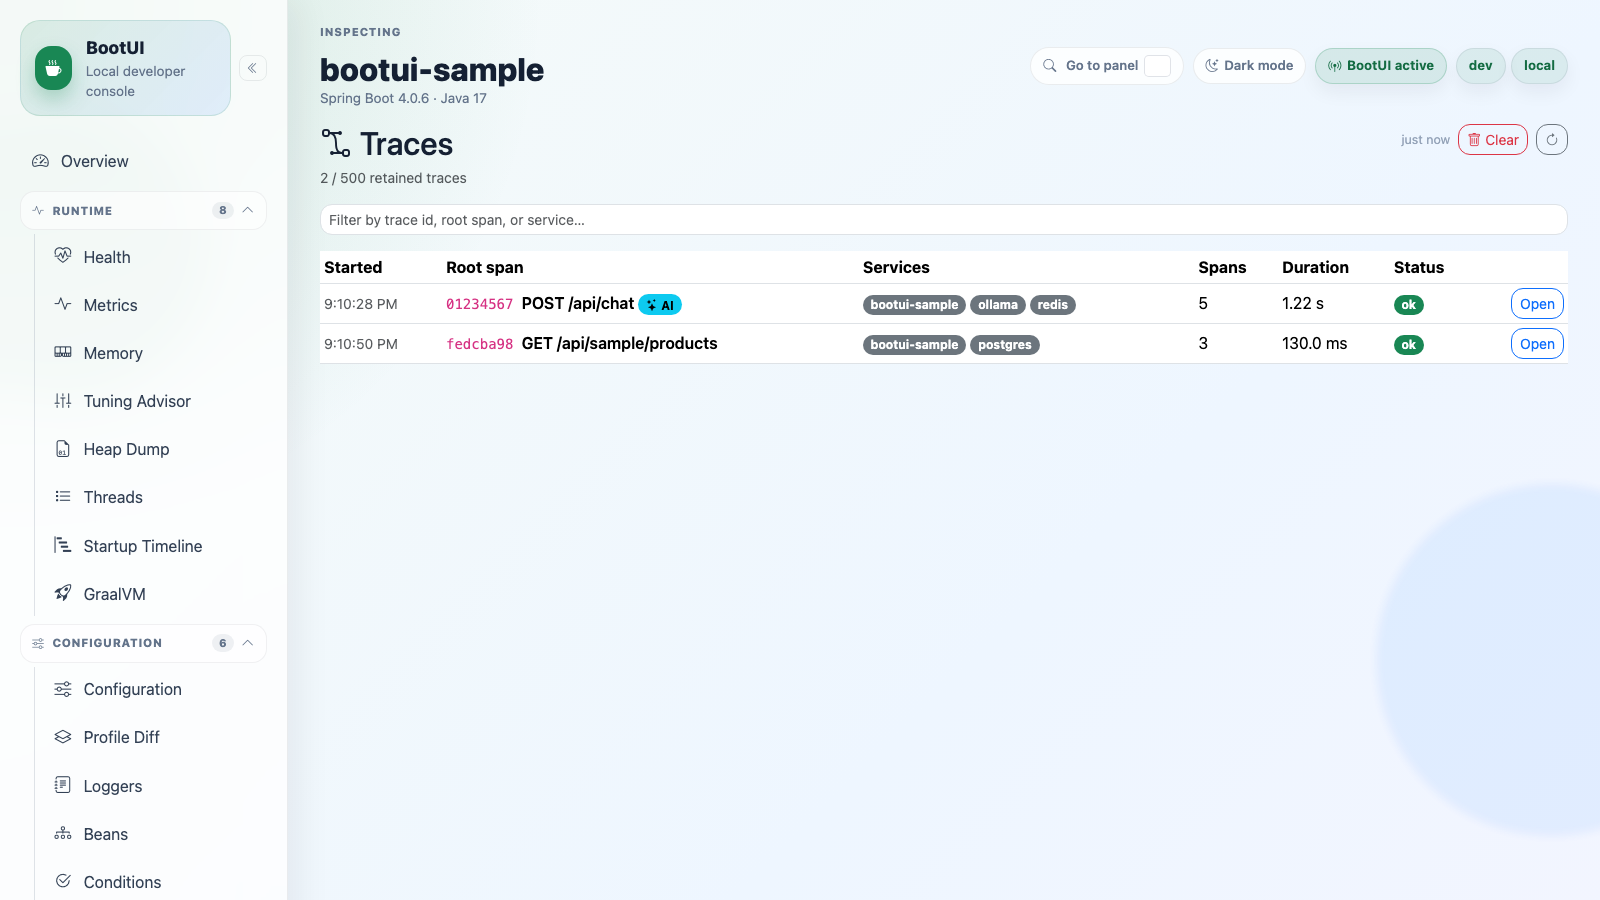This screenshot has width=1600, height=900.
Task: Go to Beans
Action: (106, 834)
